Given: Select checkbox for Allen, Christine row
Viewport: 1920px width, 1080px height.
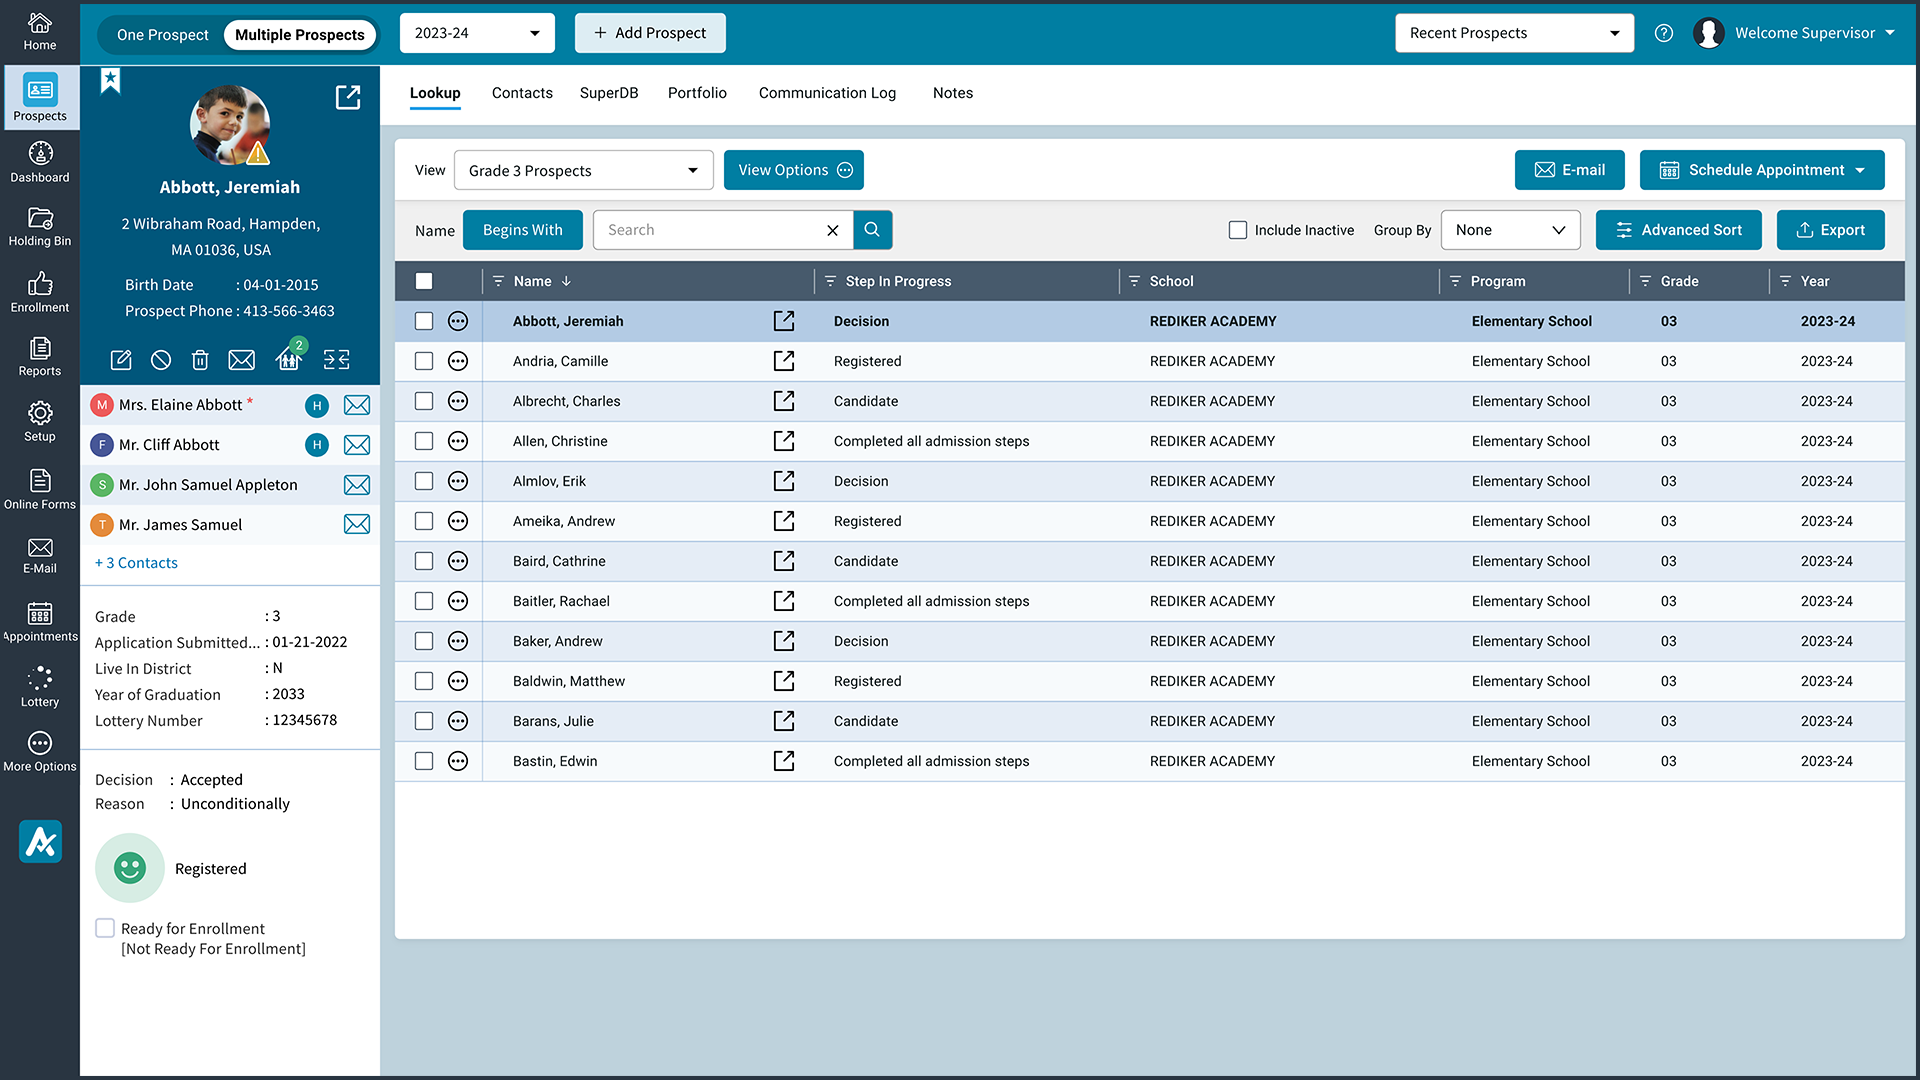Looking at the screenshot, I should pyautogui.click(x=424, y=441).
